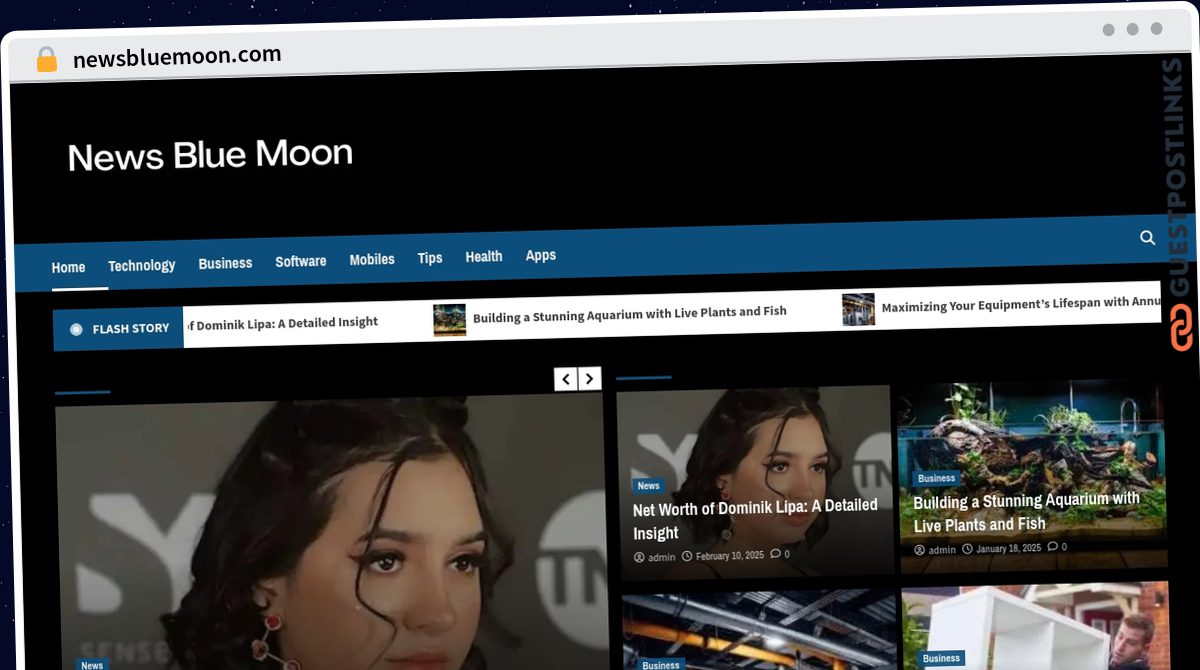Viewport: 1200px width, 670px height.
Task: Open the Tips menu item
Action: 430,258
